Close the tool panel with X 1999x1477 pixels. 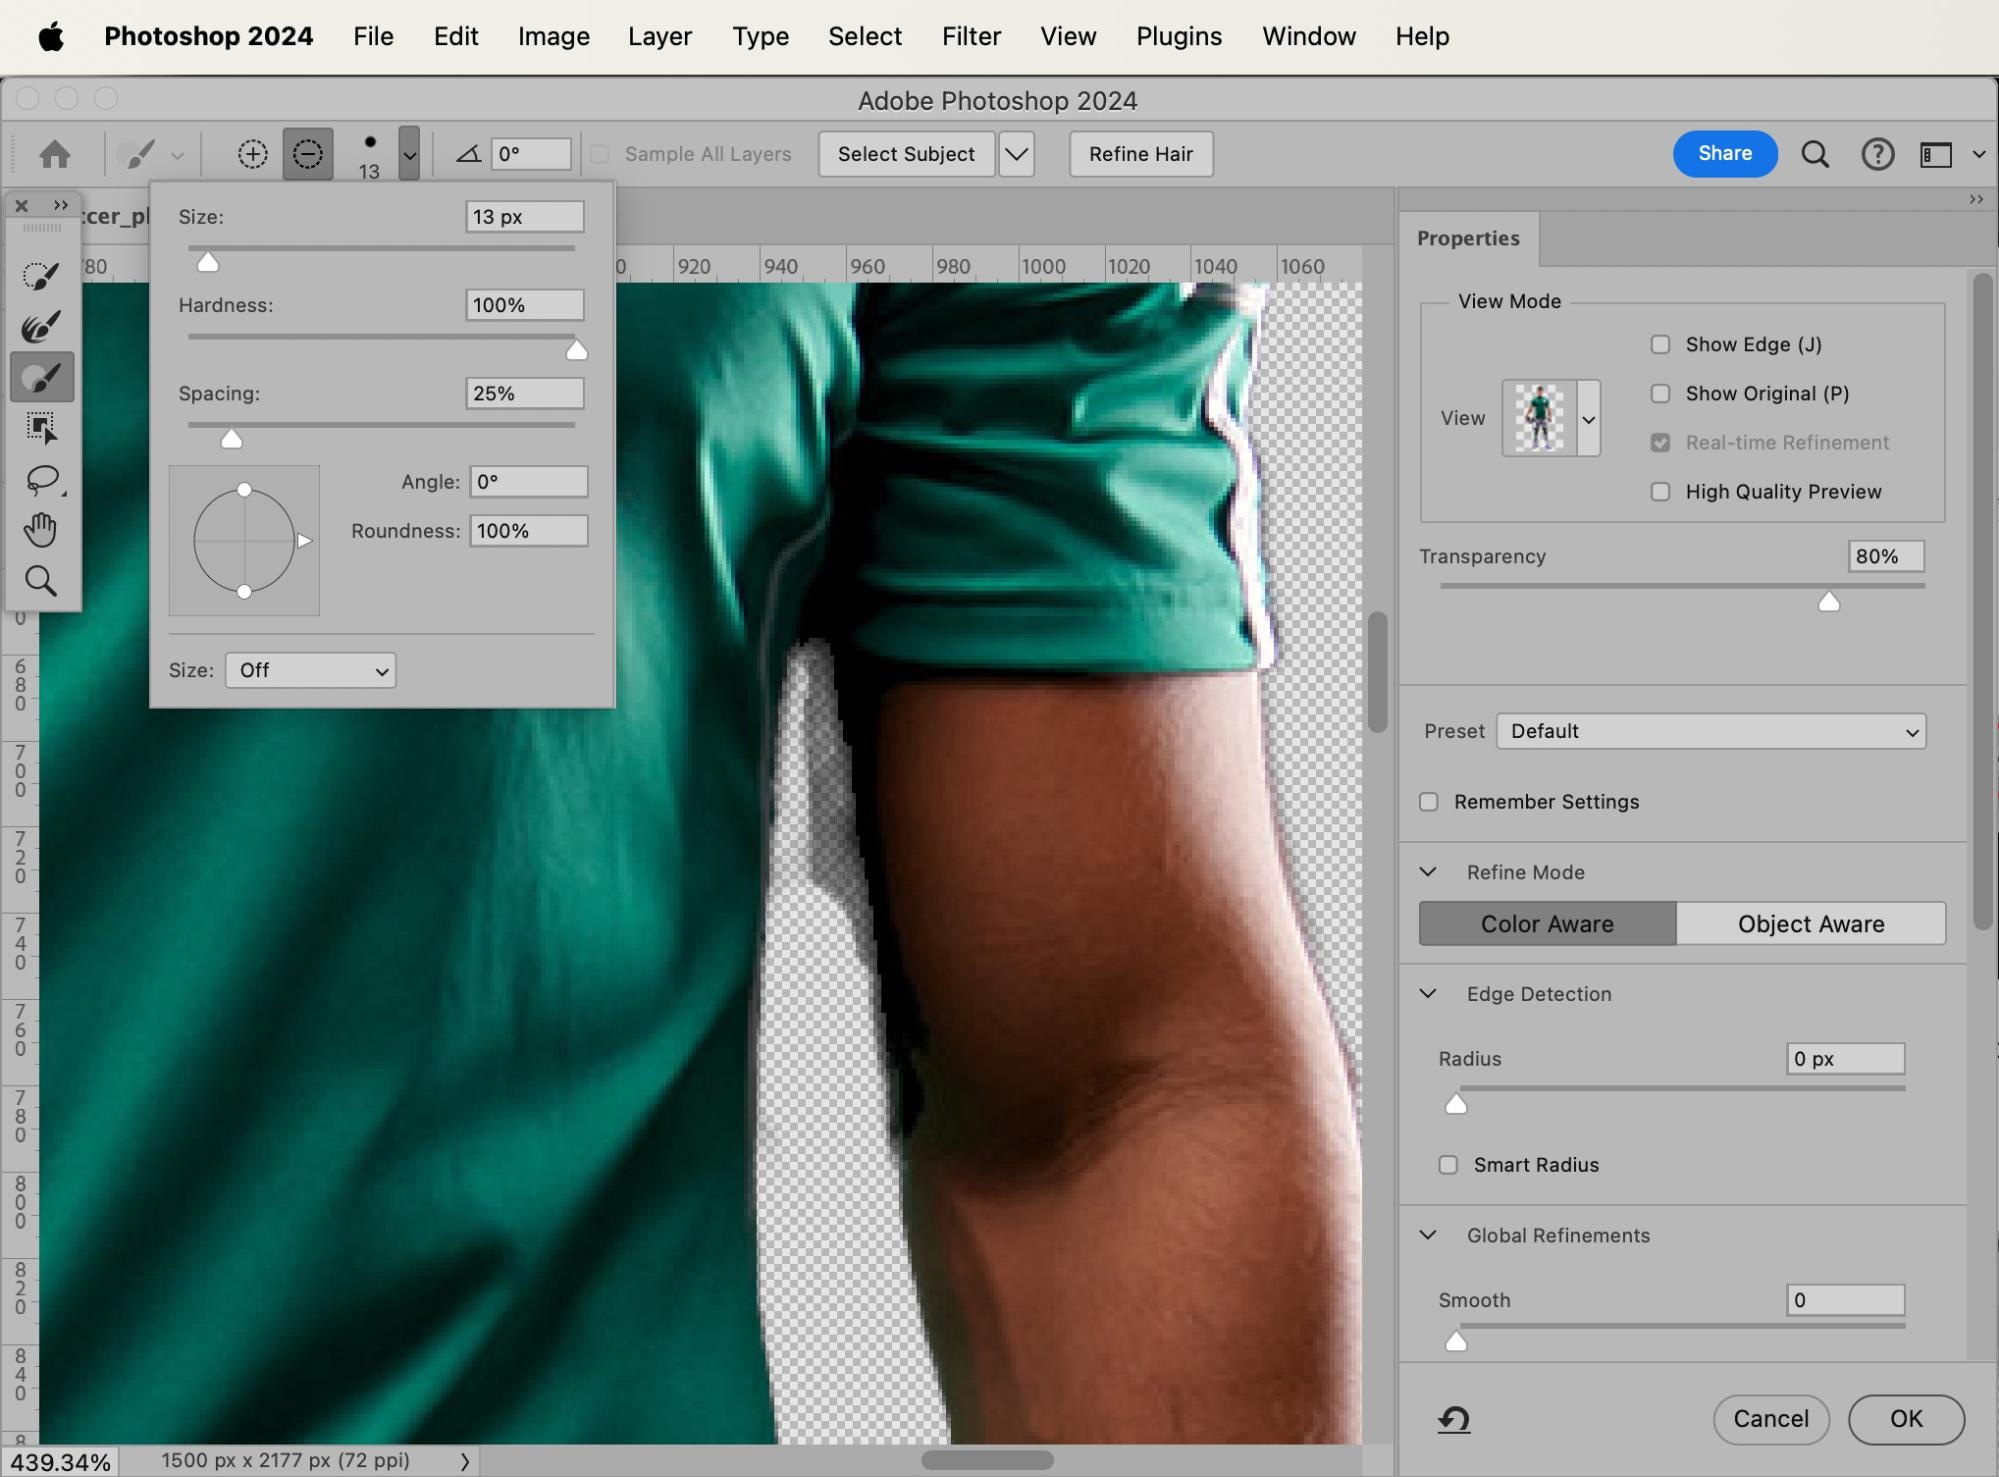pos(21,205)
